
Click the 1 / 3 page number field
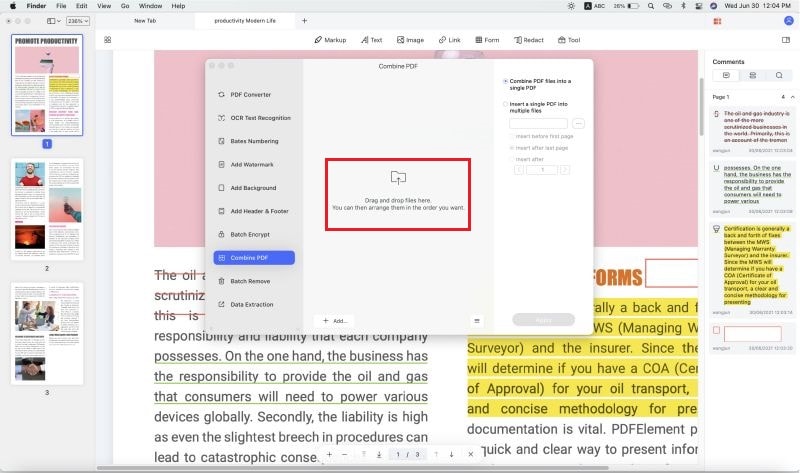(408, 454)
